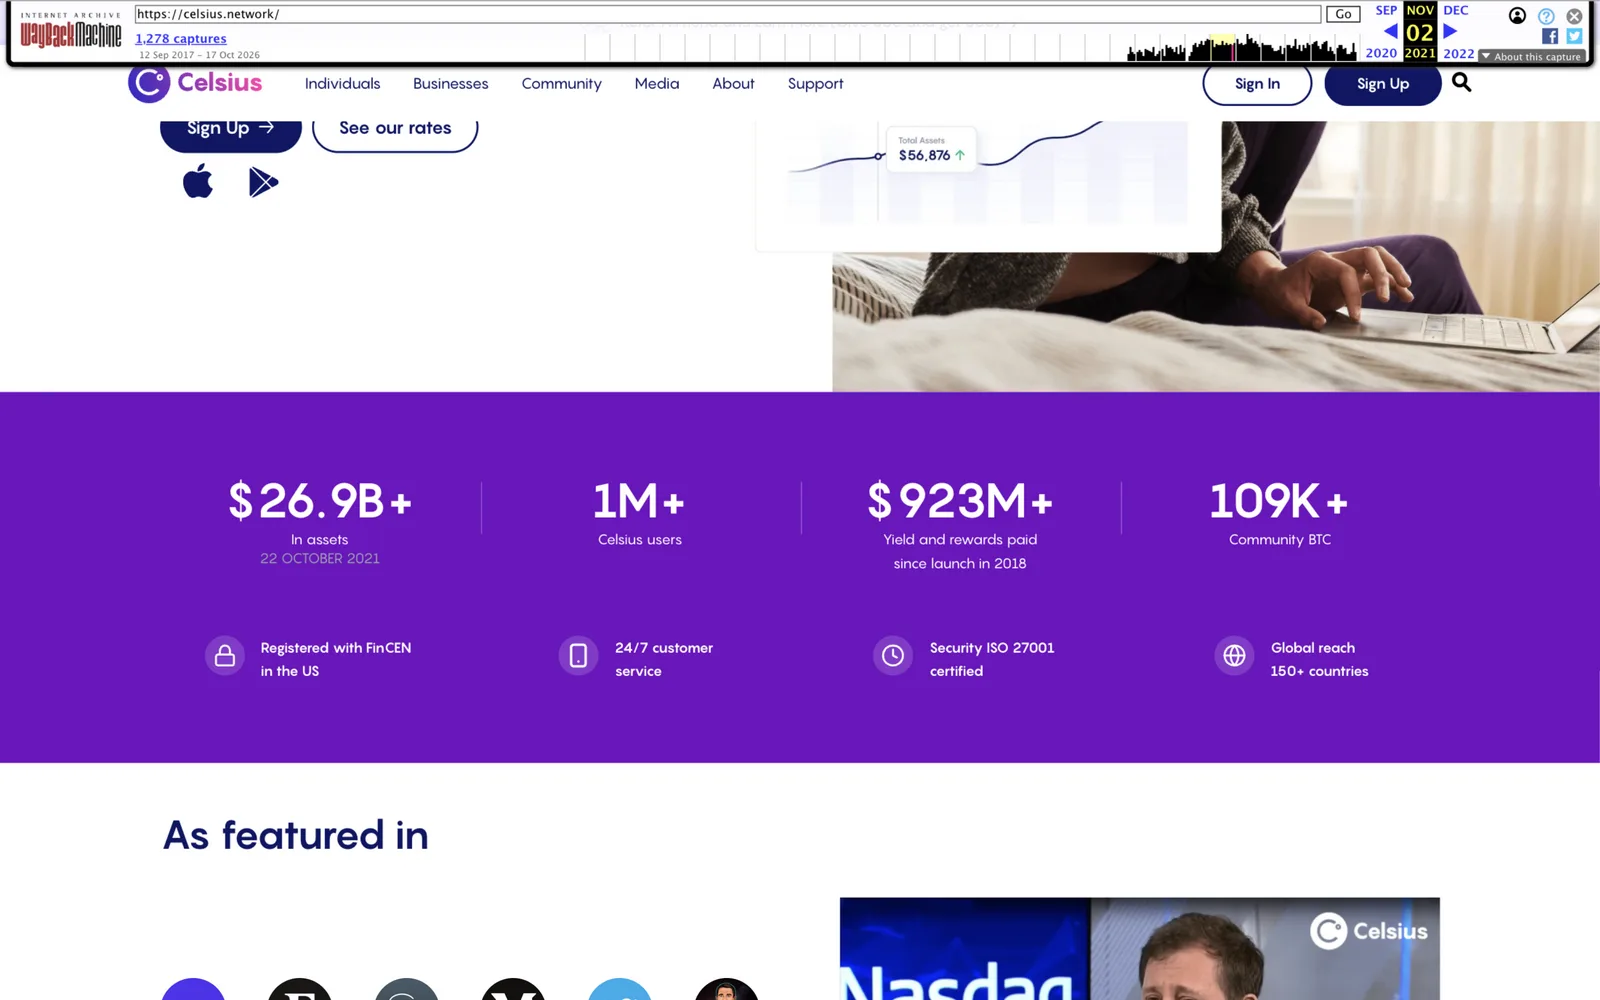The height and width of the screenshot is (1000, 1600).
Task: Open the search magnifier icon
Action: coord(1461,83)
